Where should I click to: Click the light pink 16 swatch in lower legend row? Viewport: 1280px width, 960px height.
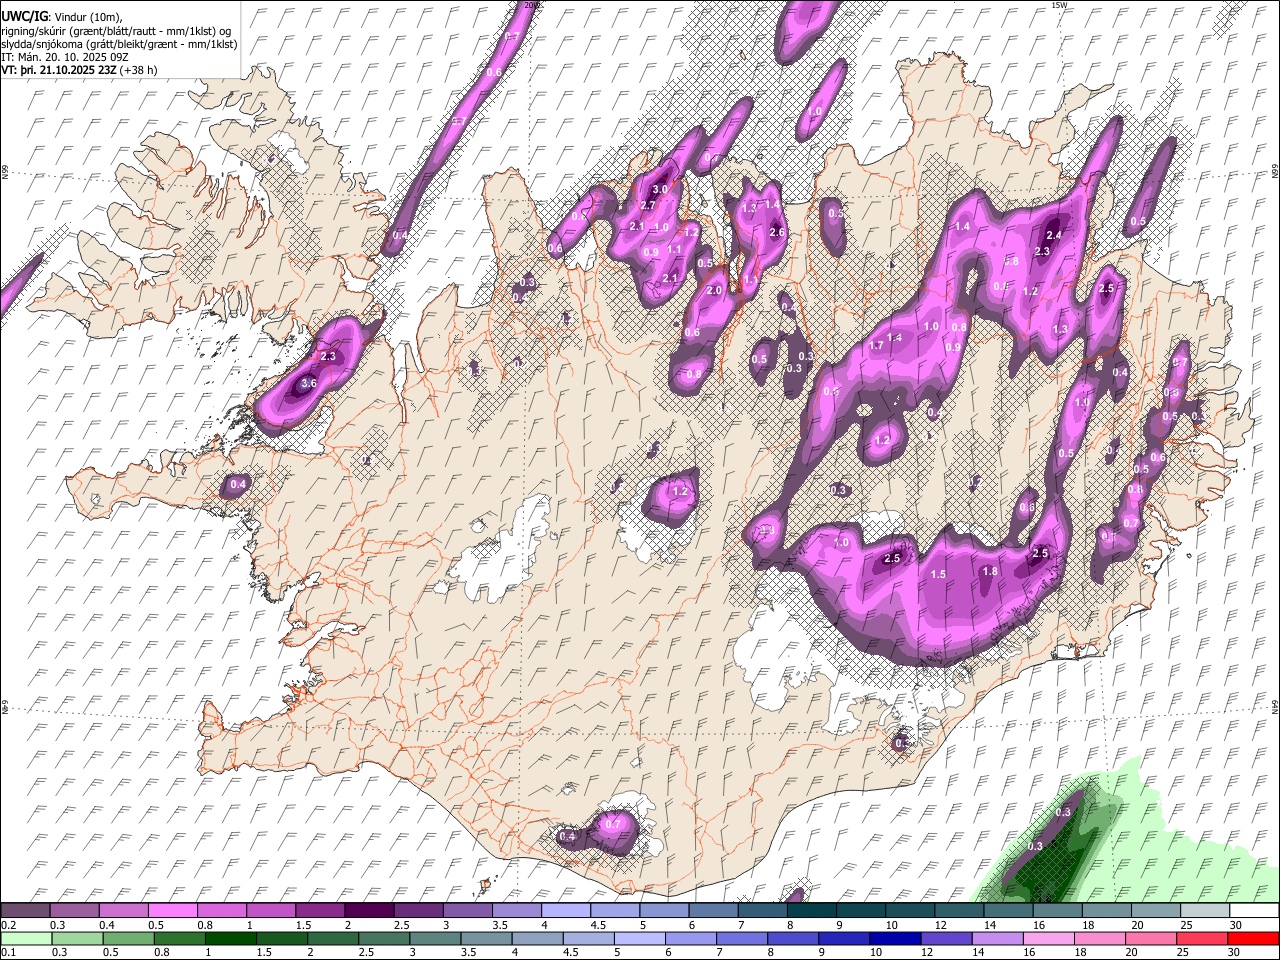[1049, 939]
